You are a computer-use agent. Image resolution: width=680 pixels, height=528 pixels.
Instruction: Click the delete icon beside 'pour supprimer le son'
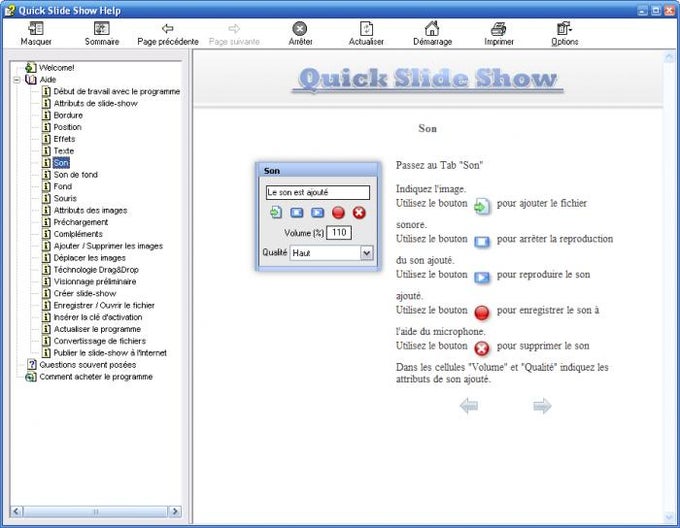point(482,348)
